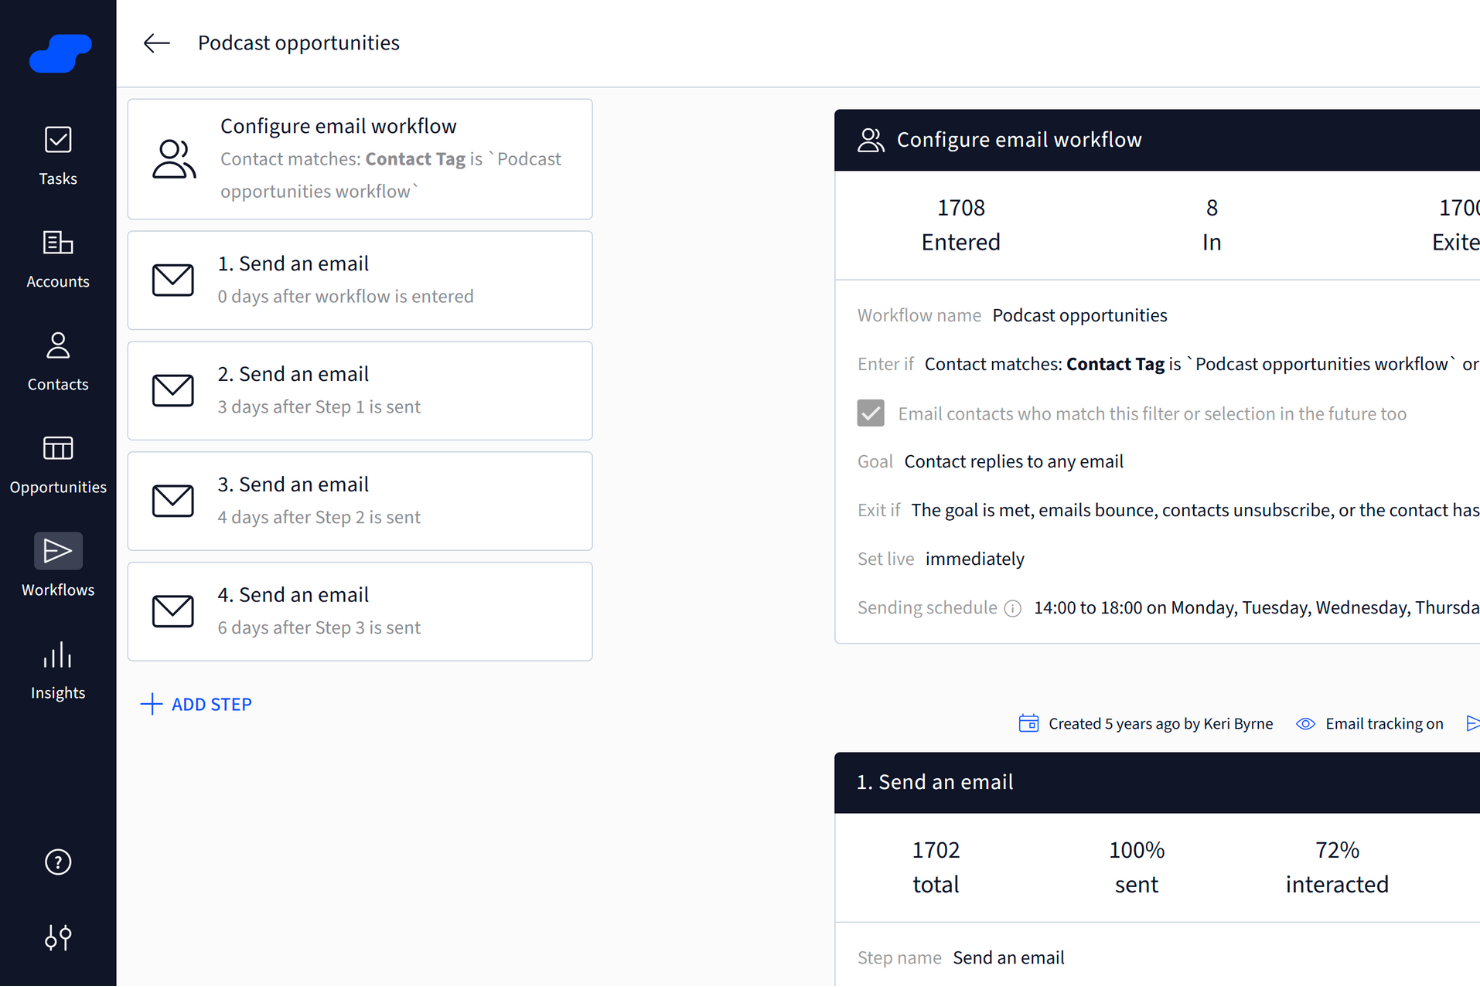Open the Workflows section
This screenshot has height=987, width=1480.
[x=57, y=566]
